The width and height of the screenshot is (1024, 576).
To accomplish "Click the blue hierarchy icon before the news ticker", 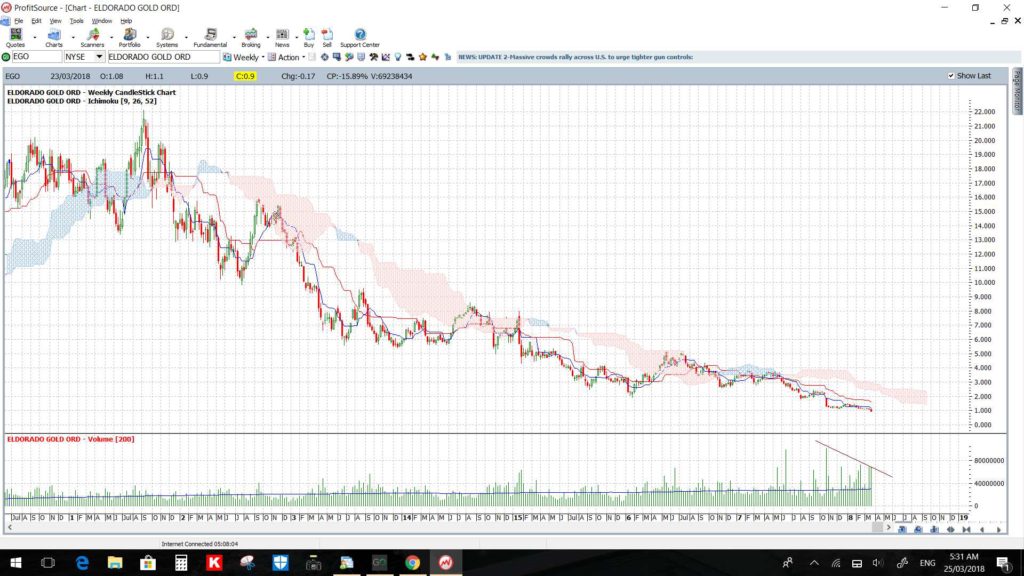I will click(x=448, y=57).
